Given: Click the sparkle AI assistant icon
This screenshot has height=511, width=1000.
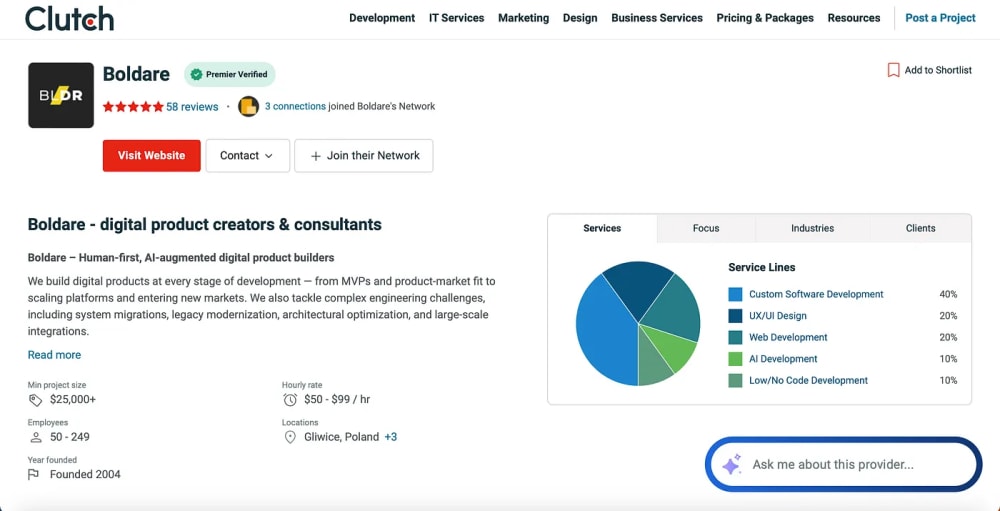Looking at the screenshot, I should (x=732, y=464).
